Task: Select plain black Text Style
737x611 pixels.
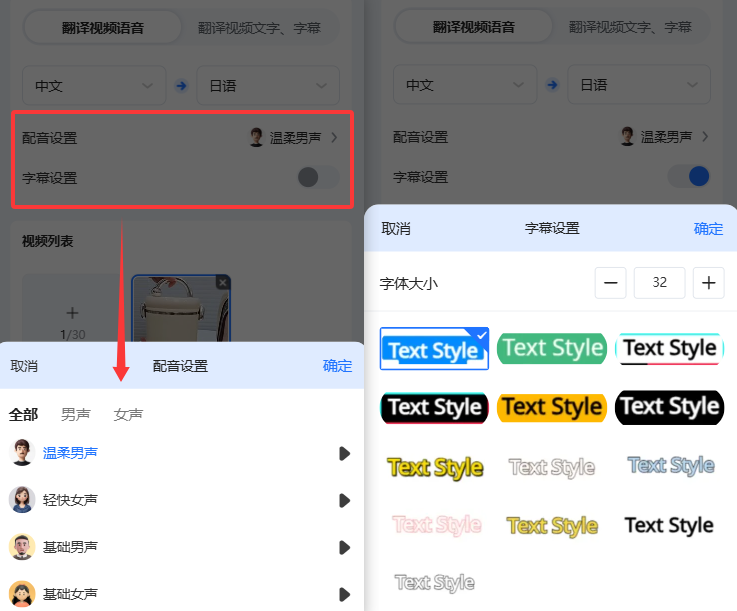Action: [x=669, y=525]
